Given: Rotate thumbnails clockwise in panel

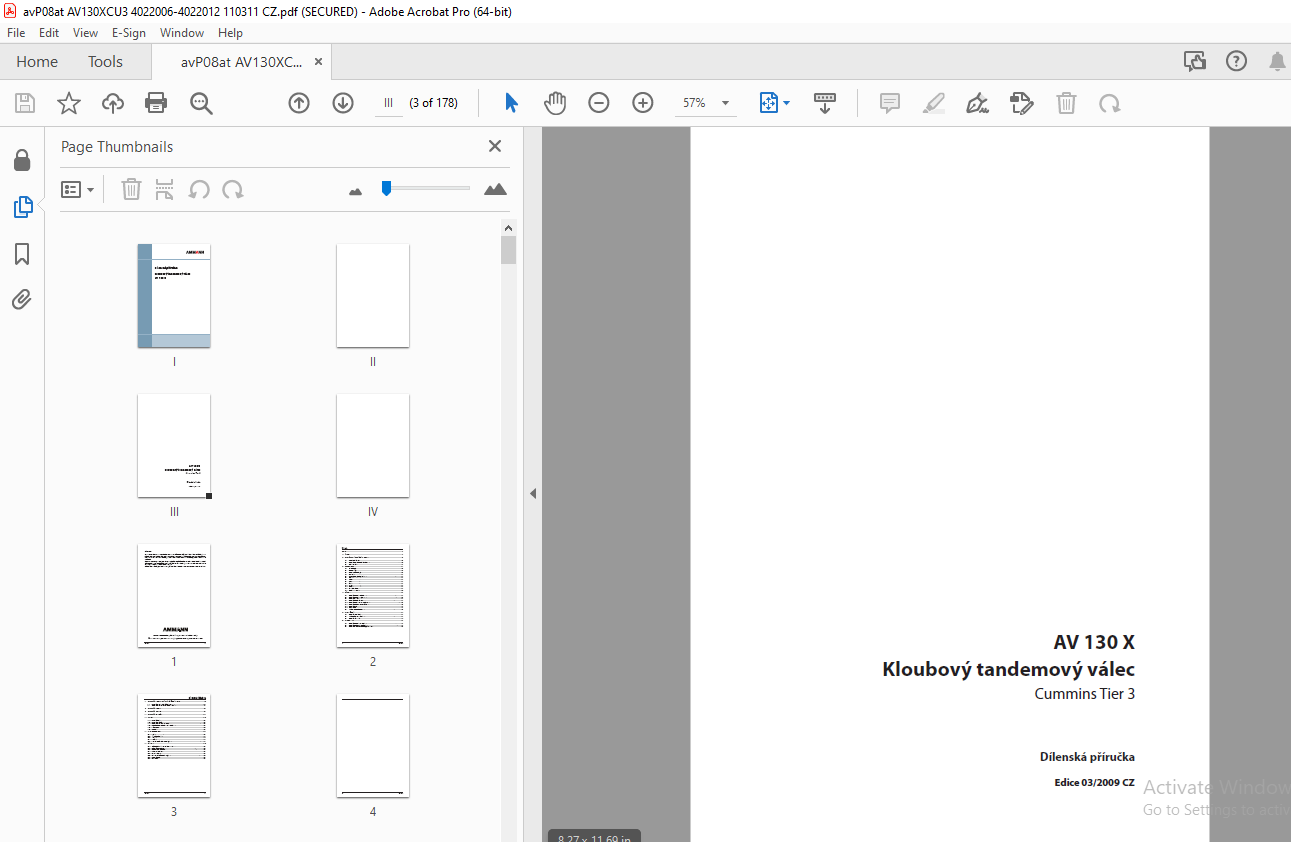Looking at the screenshot, I should point(233,189).
